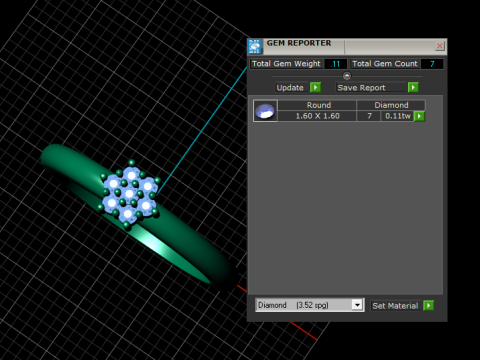Viewport: 480px width, 360px height.
Task: Click the GEM REPORTER title text
Action: tap(299, 43)
